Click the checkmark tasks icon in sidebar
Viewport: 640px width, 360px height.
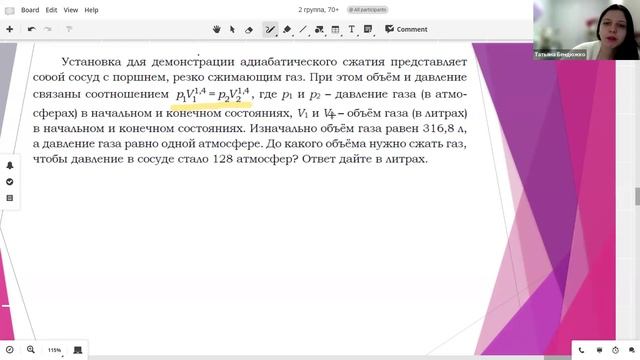pyautogui.click(x=10, y=182)
